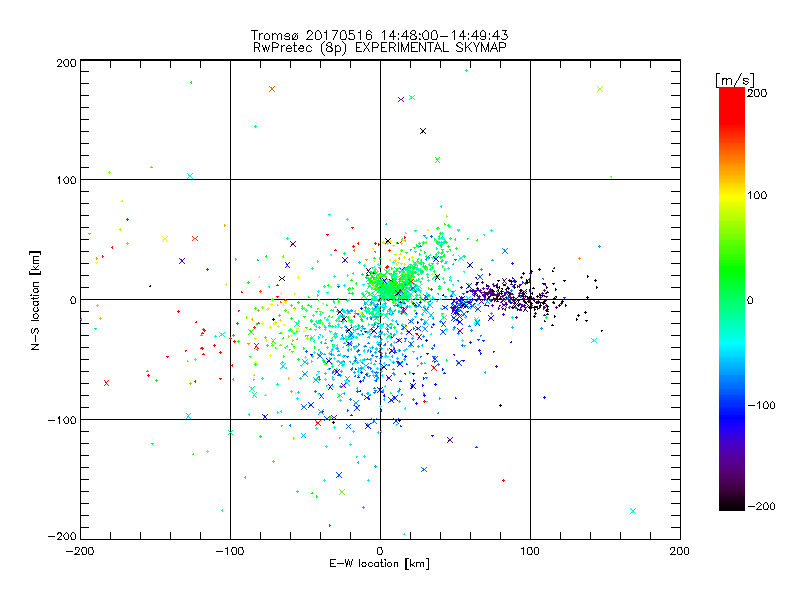
Task: Click the orange X marker near top left
Action: pyautogui.click(x=272, y=89)
